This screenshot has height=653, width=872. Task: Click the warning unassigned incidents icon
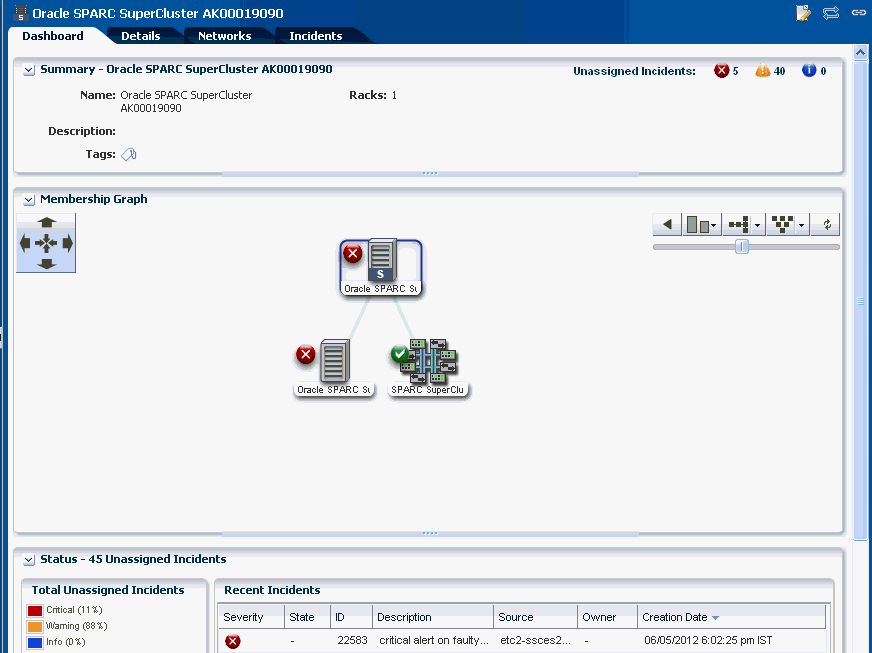[x=762, y=71]
